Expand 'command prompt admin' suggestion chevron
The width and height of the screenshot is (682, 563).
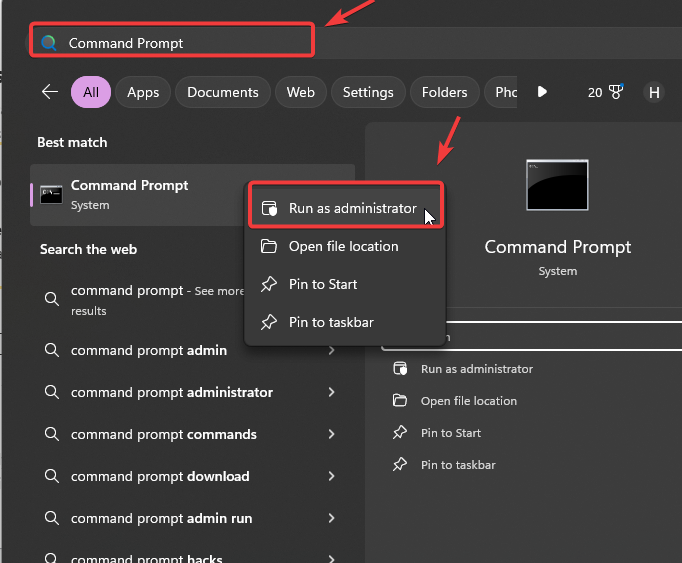coord(331,351)
